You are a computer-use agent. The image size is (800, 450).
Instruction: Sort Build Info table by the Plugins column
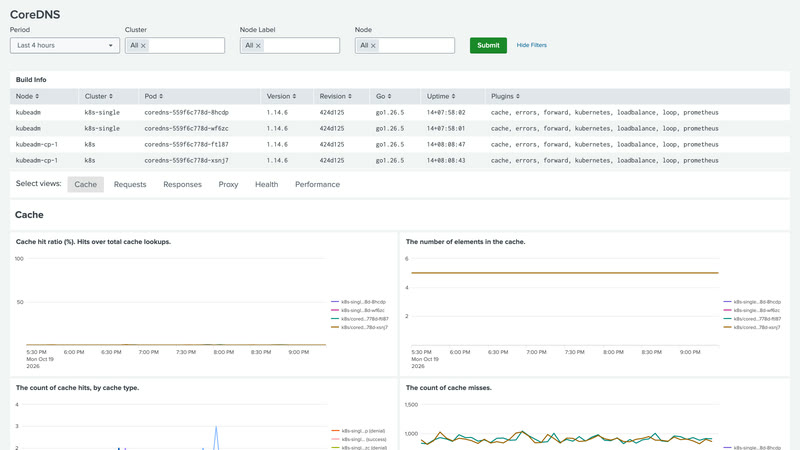click(506, 96)
